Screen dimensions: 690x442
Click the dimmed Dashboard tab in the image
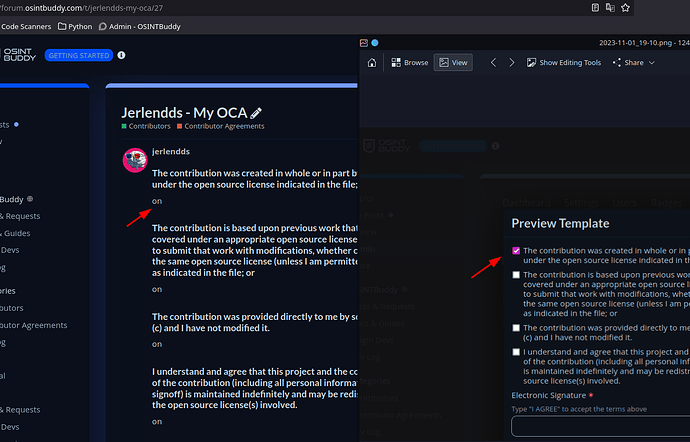526,203
